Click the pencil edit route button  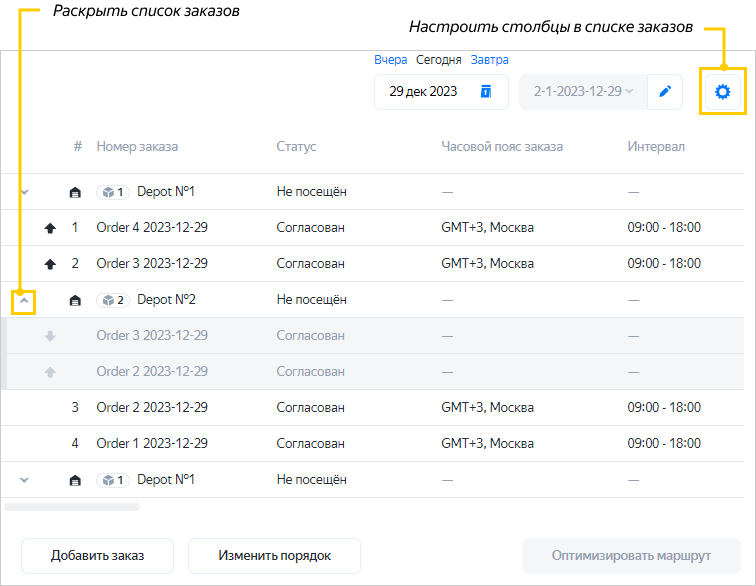[665, 92]
